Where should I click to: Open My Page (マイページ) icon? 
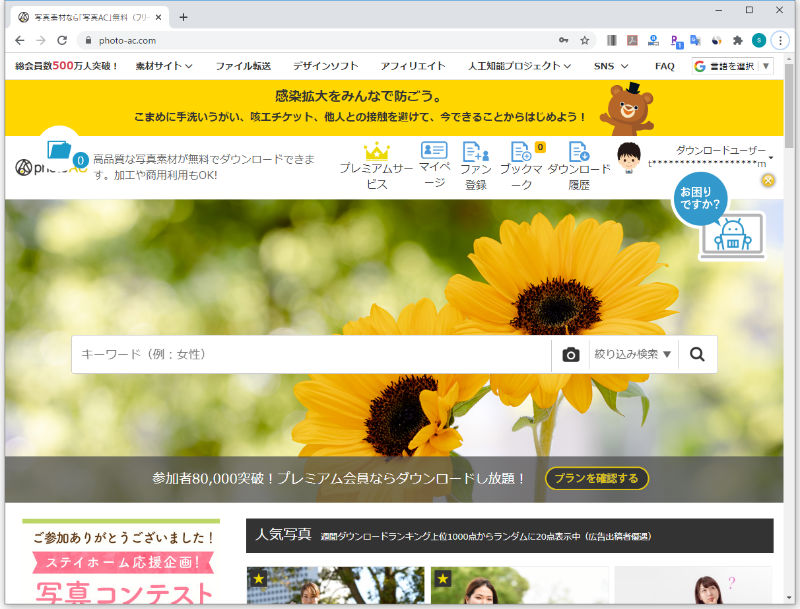point(434,152)
